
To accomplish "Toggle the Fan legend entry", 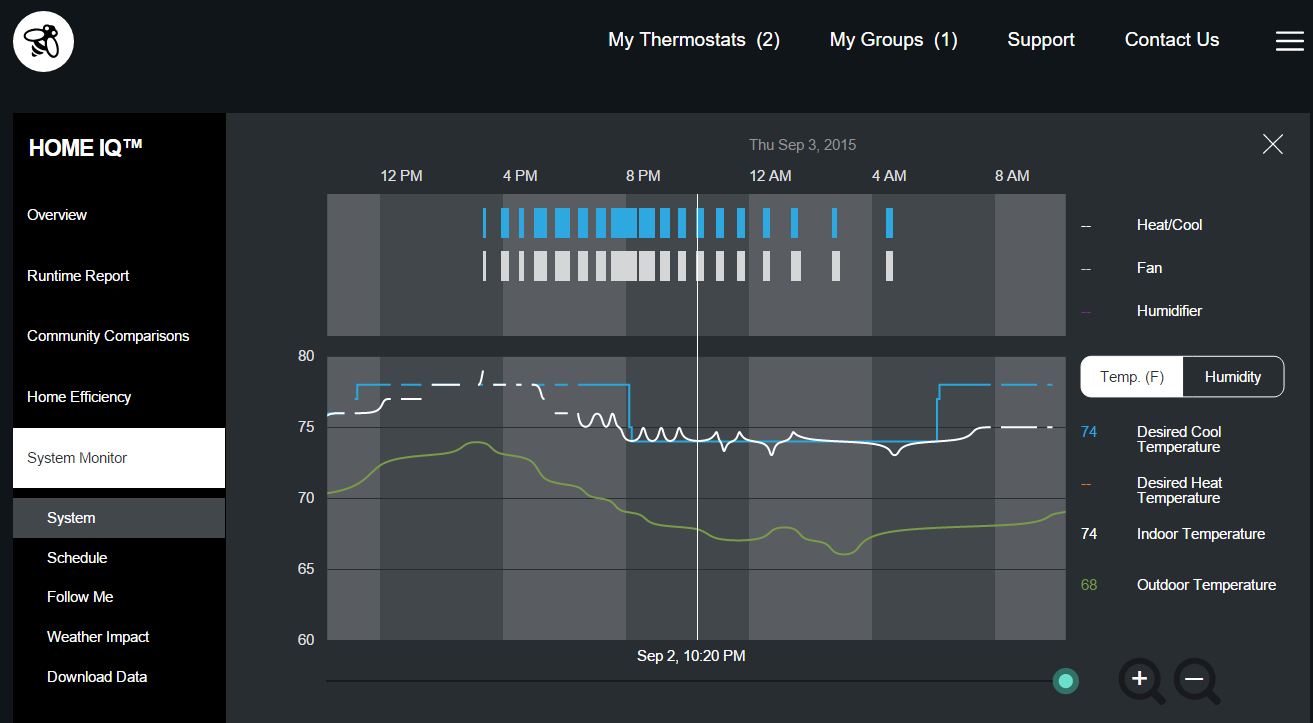I will tap(1149, 268).
